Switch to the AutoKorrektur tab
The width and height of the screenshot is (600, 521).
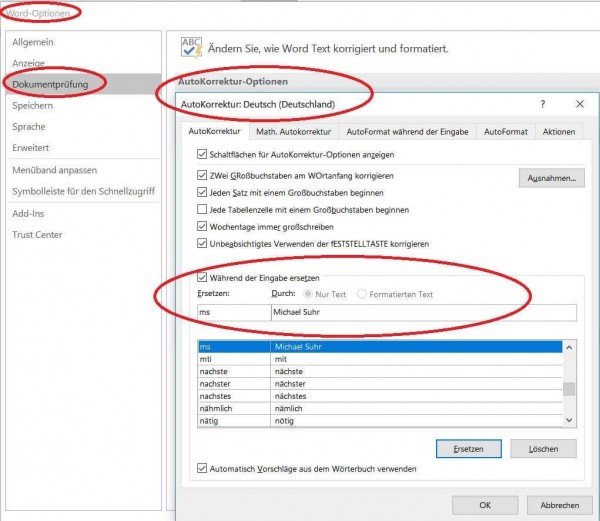(214, 131)
